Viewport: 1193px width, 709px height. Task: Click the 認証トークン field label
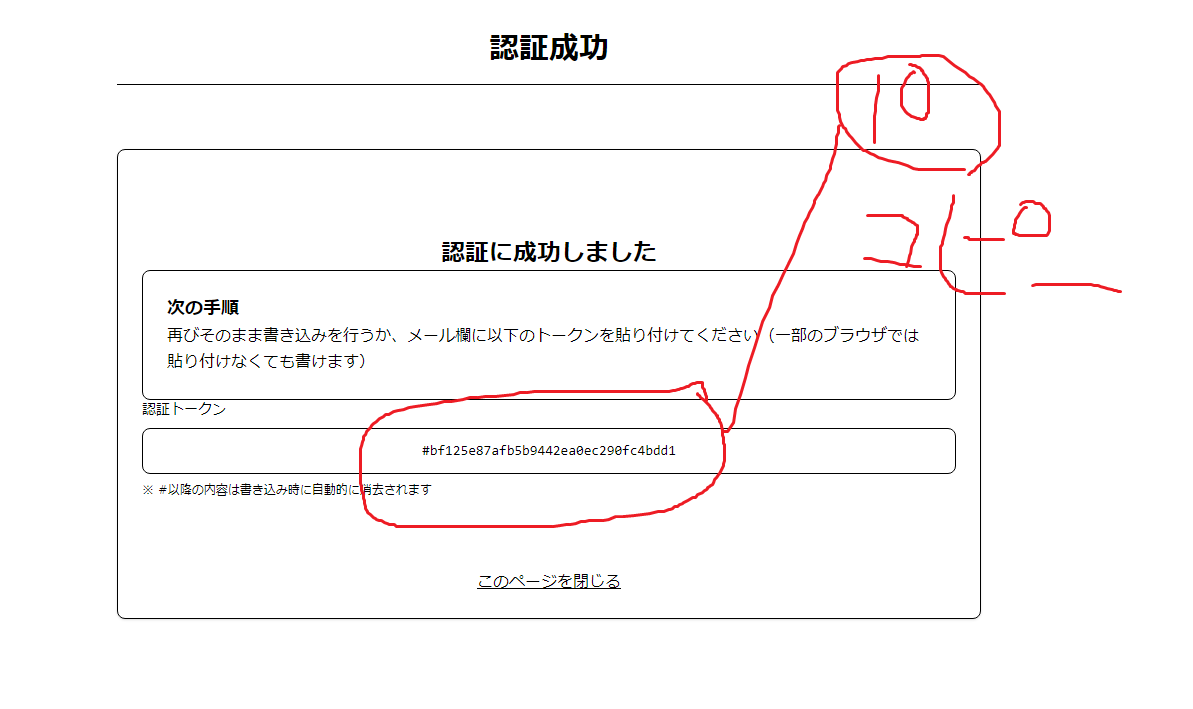pyautogui.click(x=184, y=409)
